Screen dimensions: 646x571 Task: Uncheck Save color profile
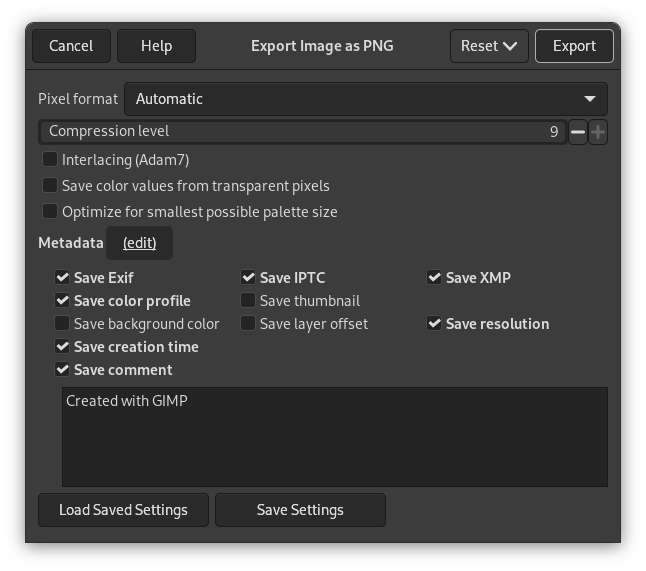[63, 301]
